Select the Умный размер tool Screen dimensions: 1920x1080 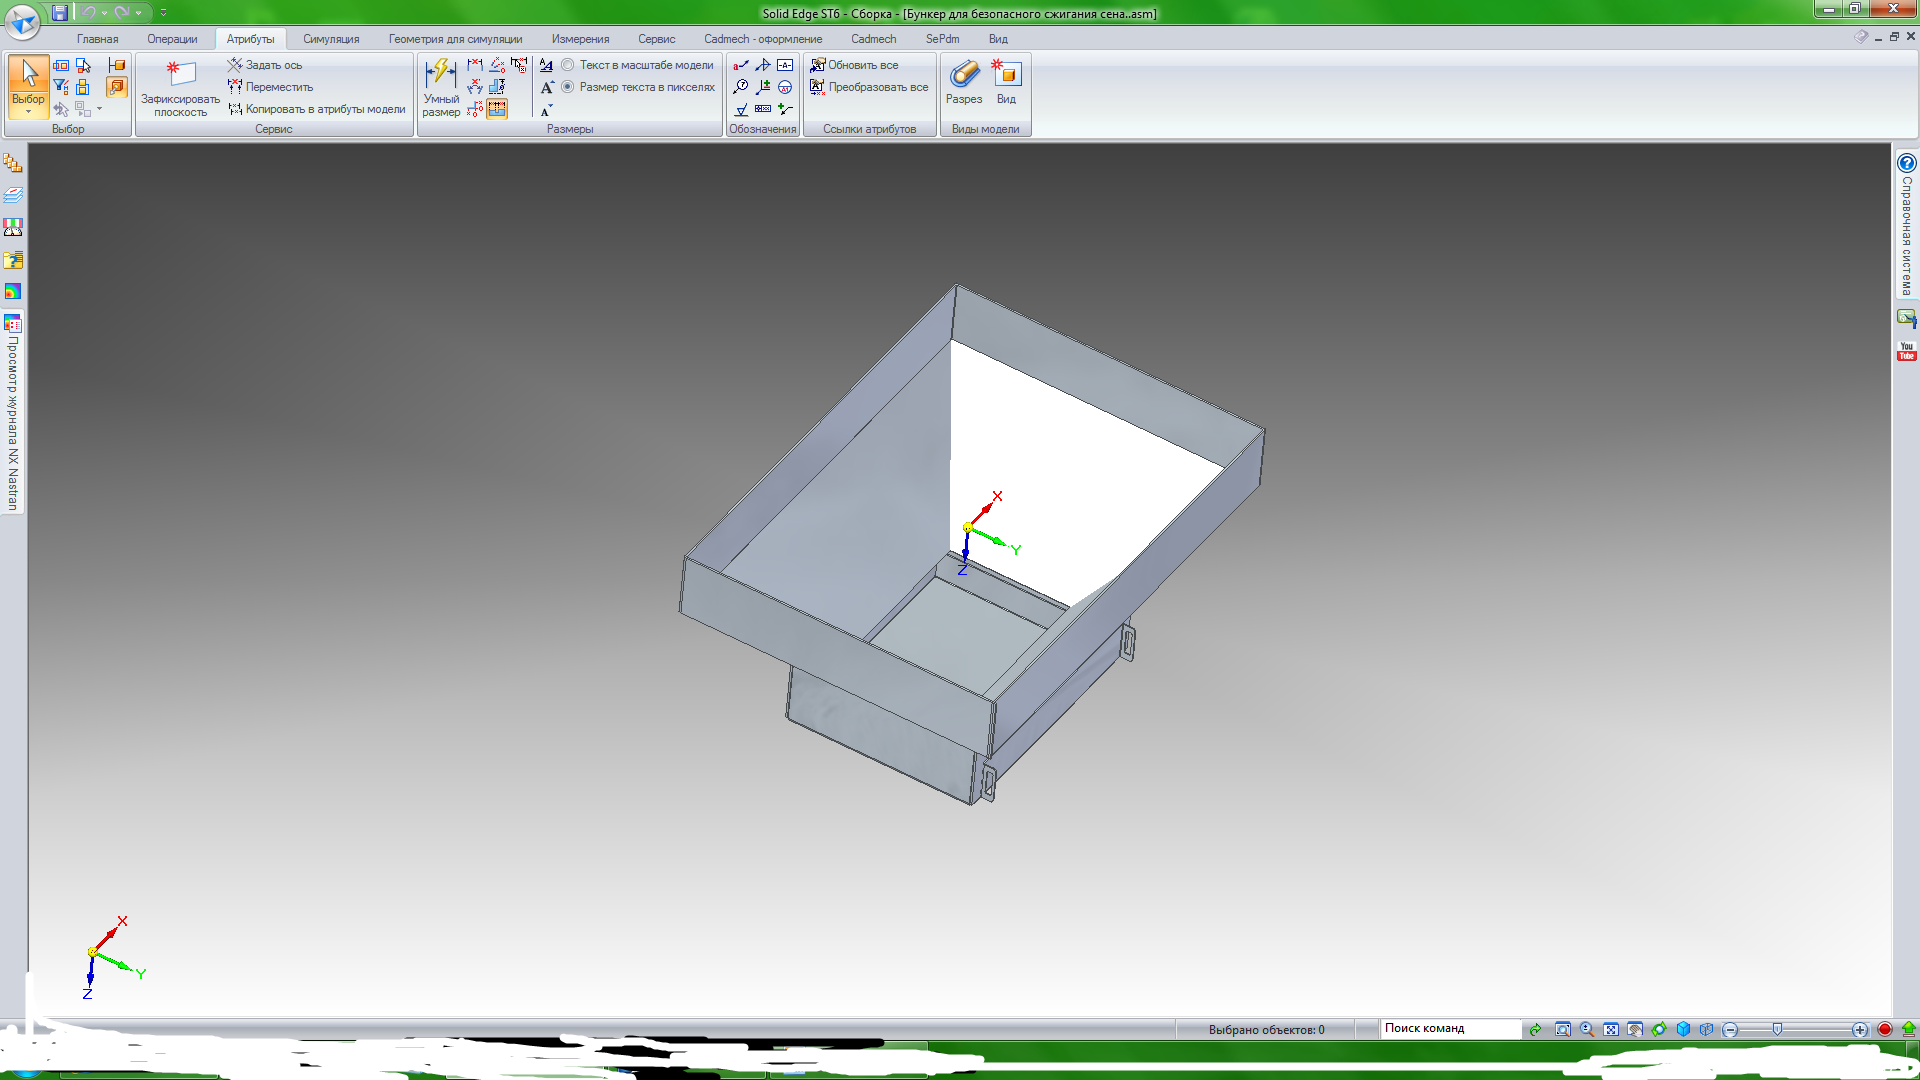pos(441,88)
